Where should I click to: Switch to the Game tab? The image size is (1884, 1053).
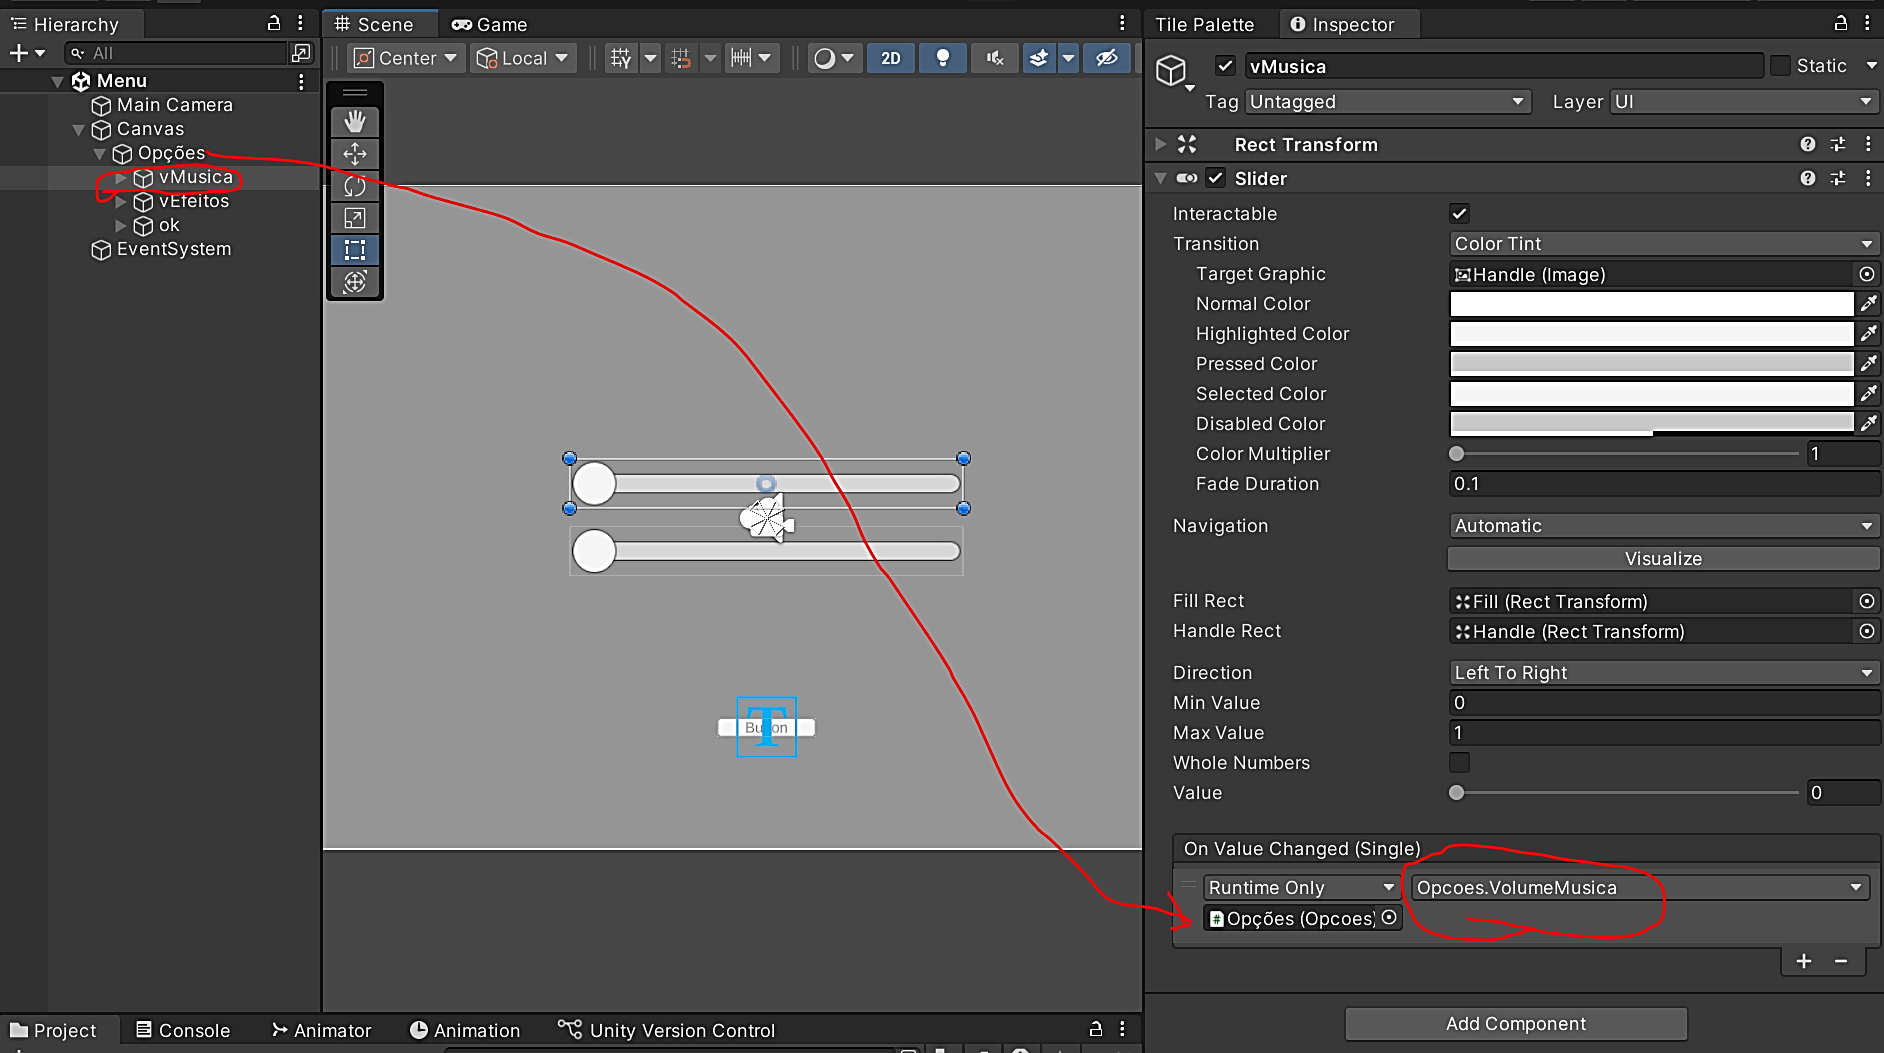tap(490, 24)
